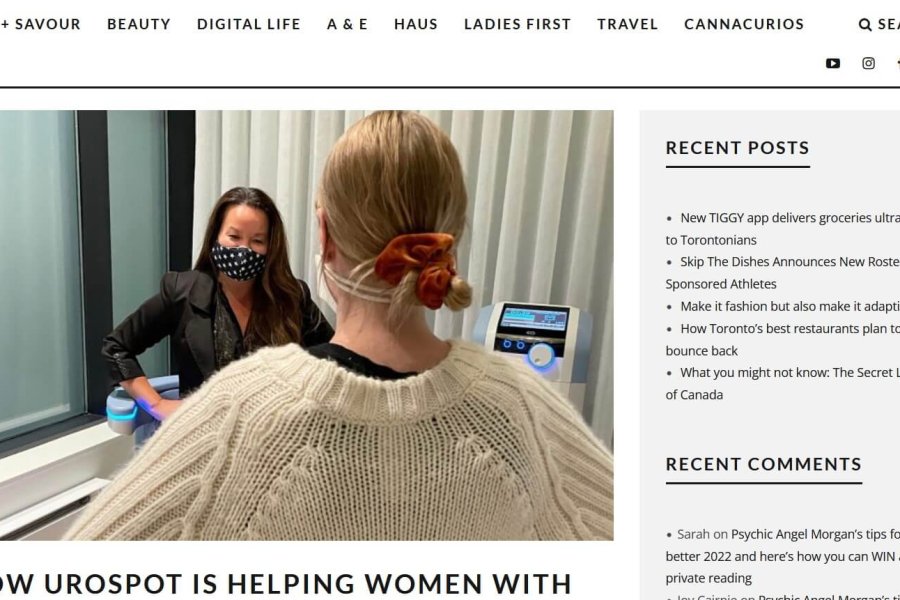Image resolution: width=900 pixels, height=600 pixels.
Task: Open Psychic Angel Morgan's tips link
Action: [x=783, y=556]
